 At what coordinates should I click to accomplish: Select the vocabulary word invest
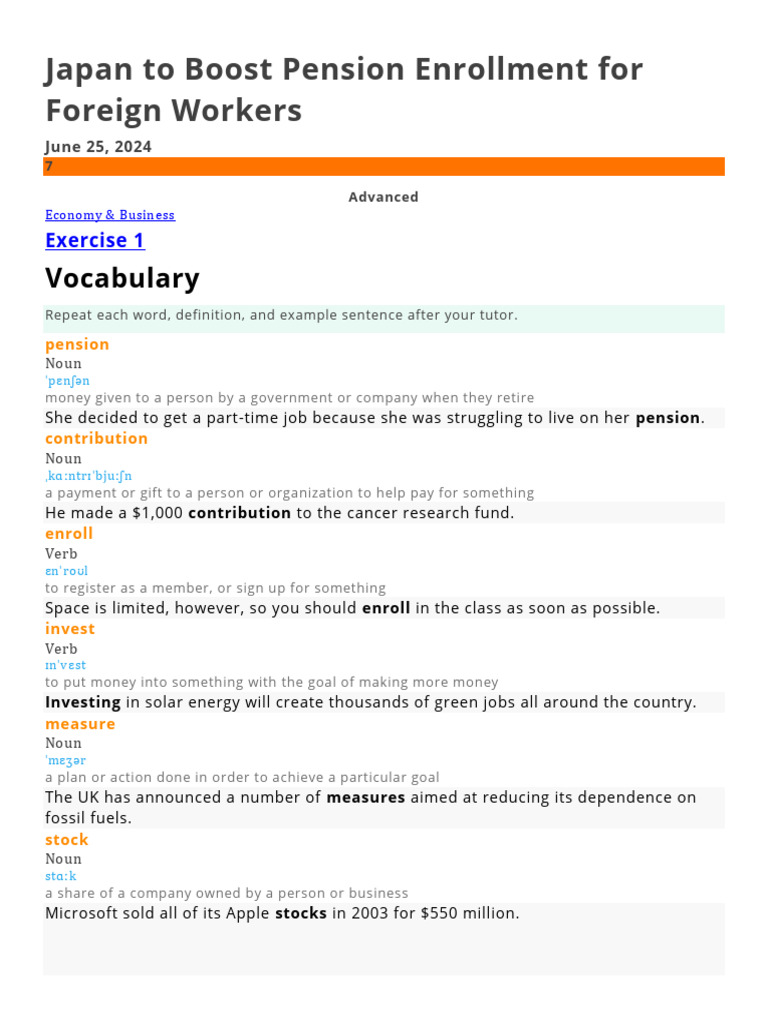(70, 629)
